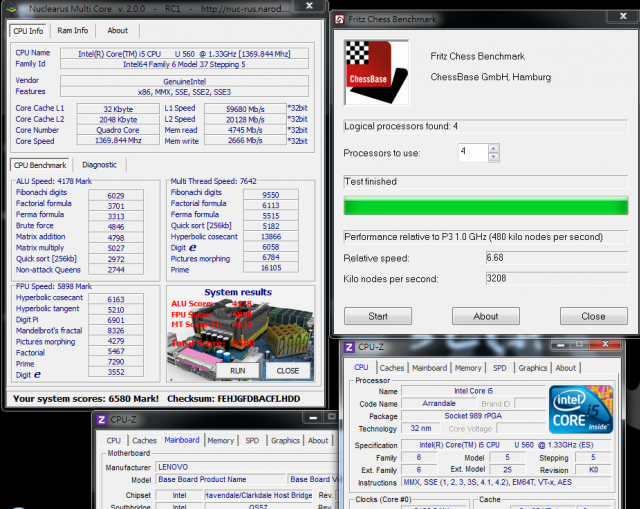Click the RUN button in System results

[238, 371]
